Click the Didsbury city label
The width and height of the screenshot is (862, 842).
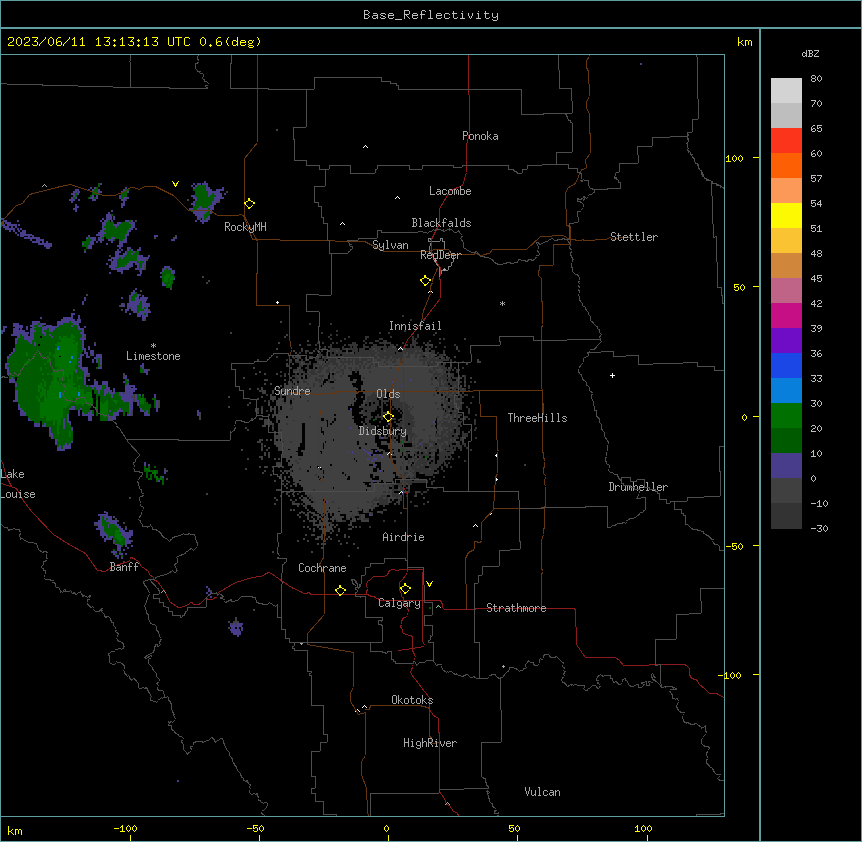click(383, 431)
